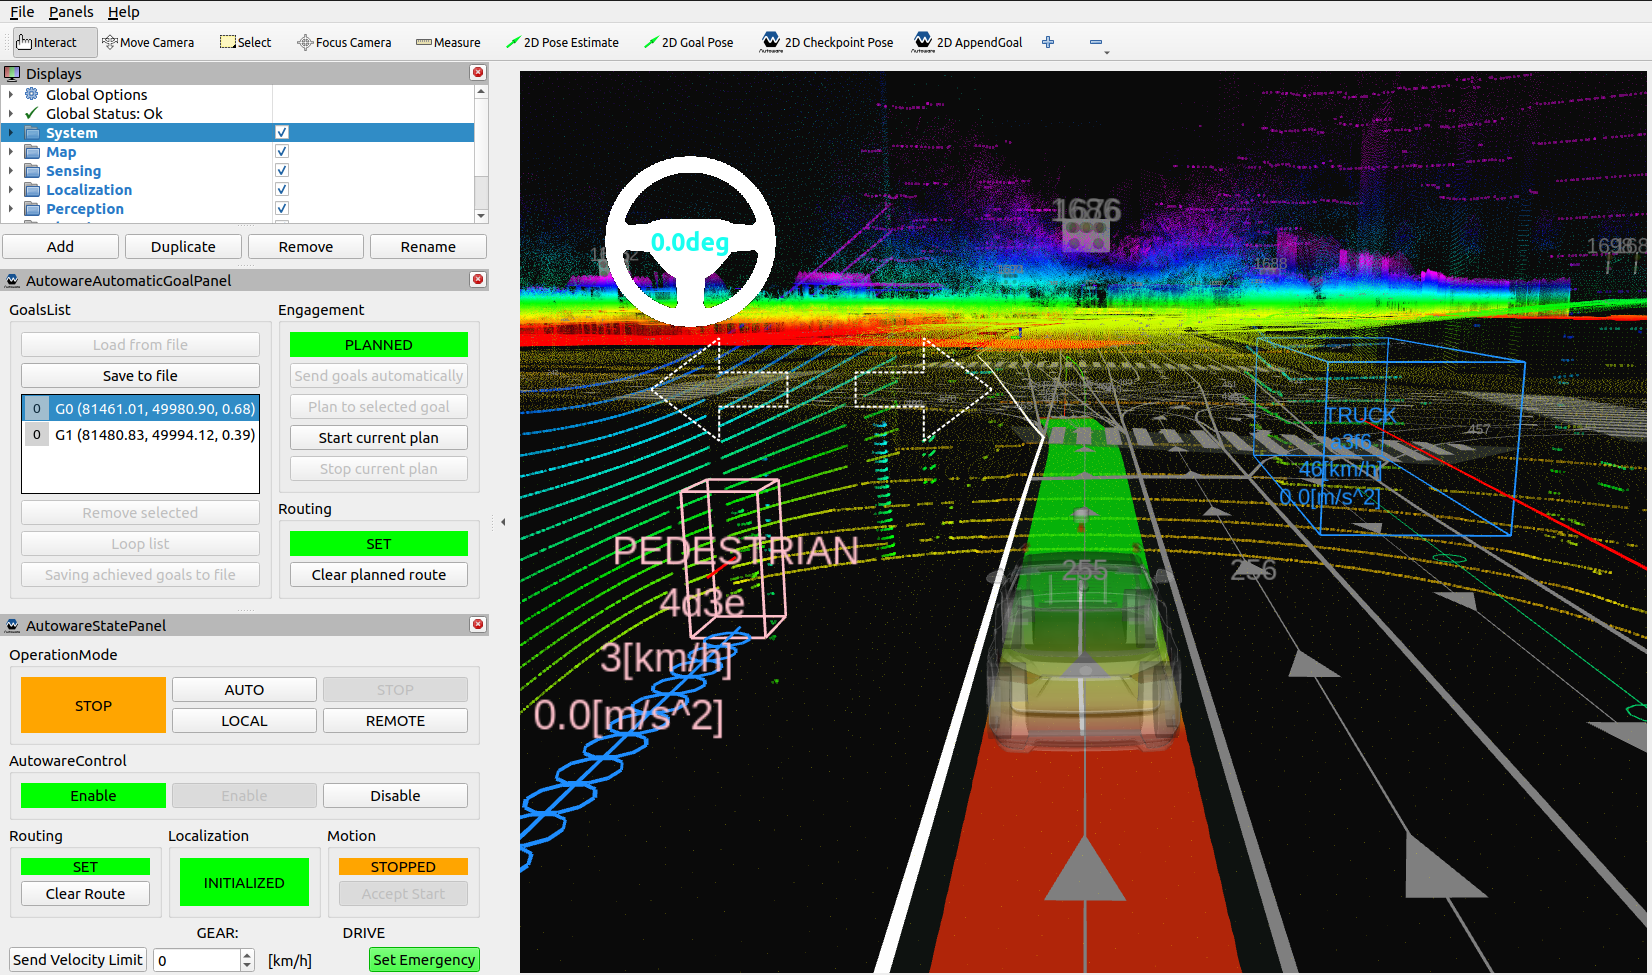Open the File menu
Viewport: 1652px width, 975px height.
pos(22,12)
